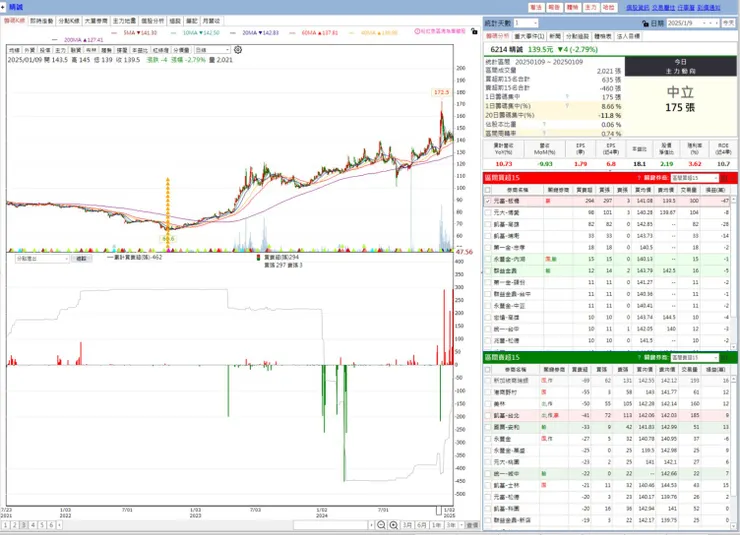Viewport: 740px width, 535px height.
Task: Click the 今天 button
Action: click(729, 23)
